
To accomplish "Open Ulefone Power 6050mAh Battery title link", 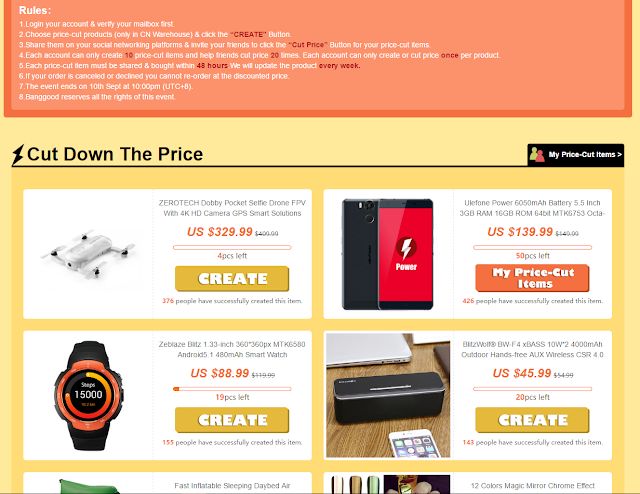I will click(532, 208).
